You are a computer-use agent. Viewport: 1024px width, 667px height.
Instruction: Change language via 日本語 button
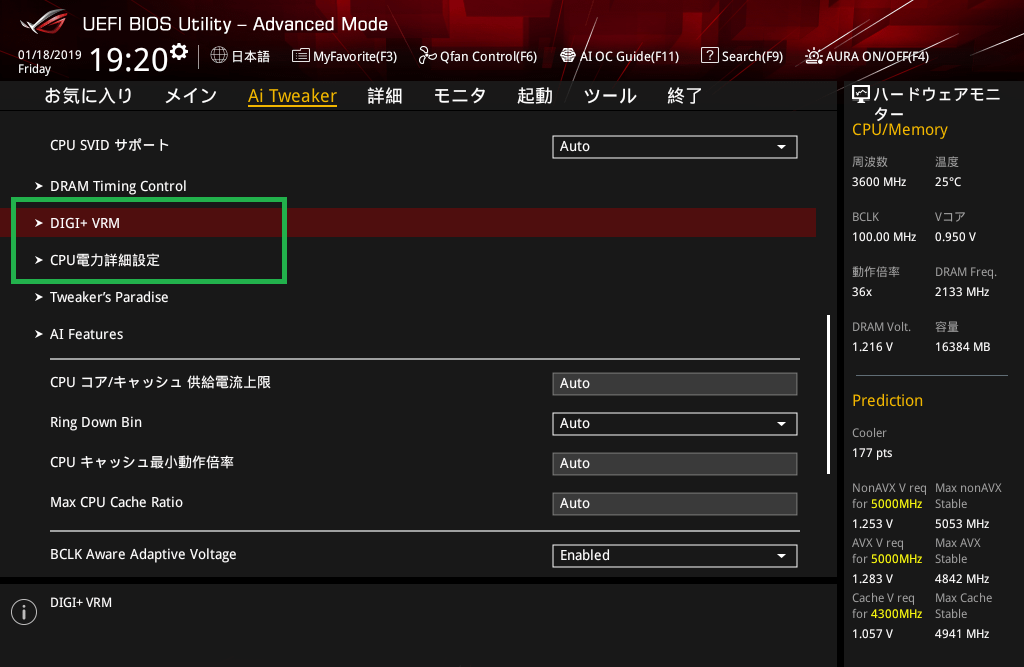[x=240, y=56]
